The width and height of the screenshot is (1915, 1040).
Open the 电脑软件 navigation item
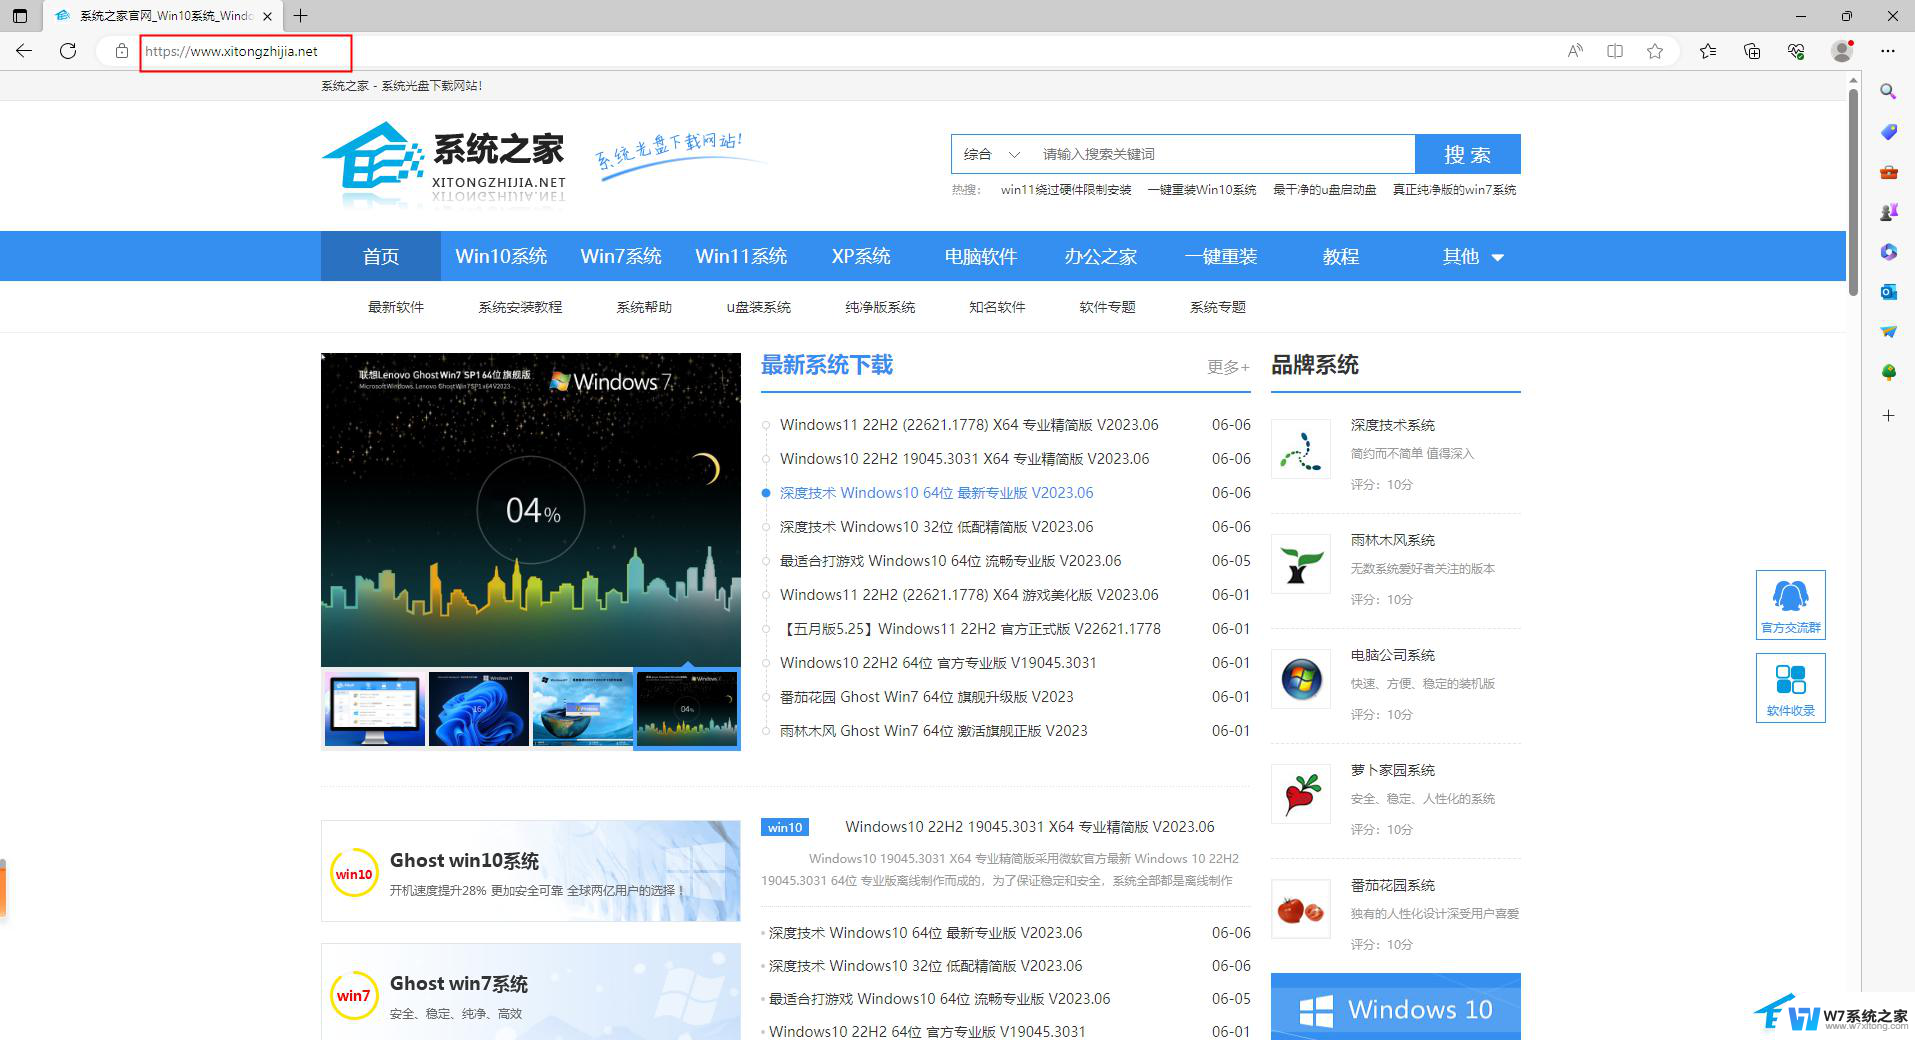pos(981,256)
